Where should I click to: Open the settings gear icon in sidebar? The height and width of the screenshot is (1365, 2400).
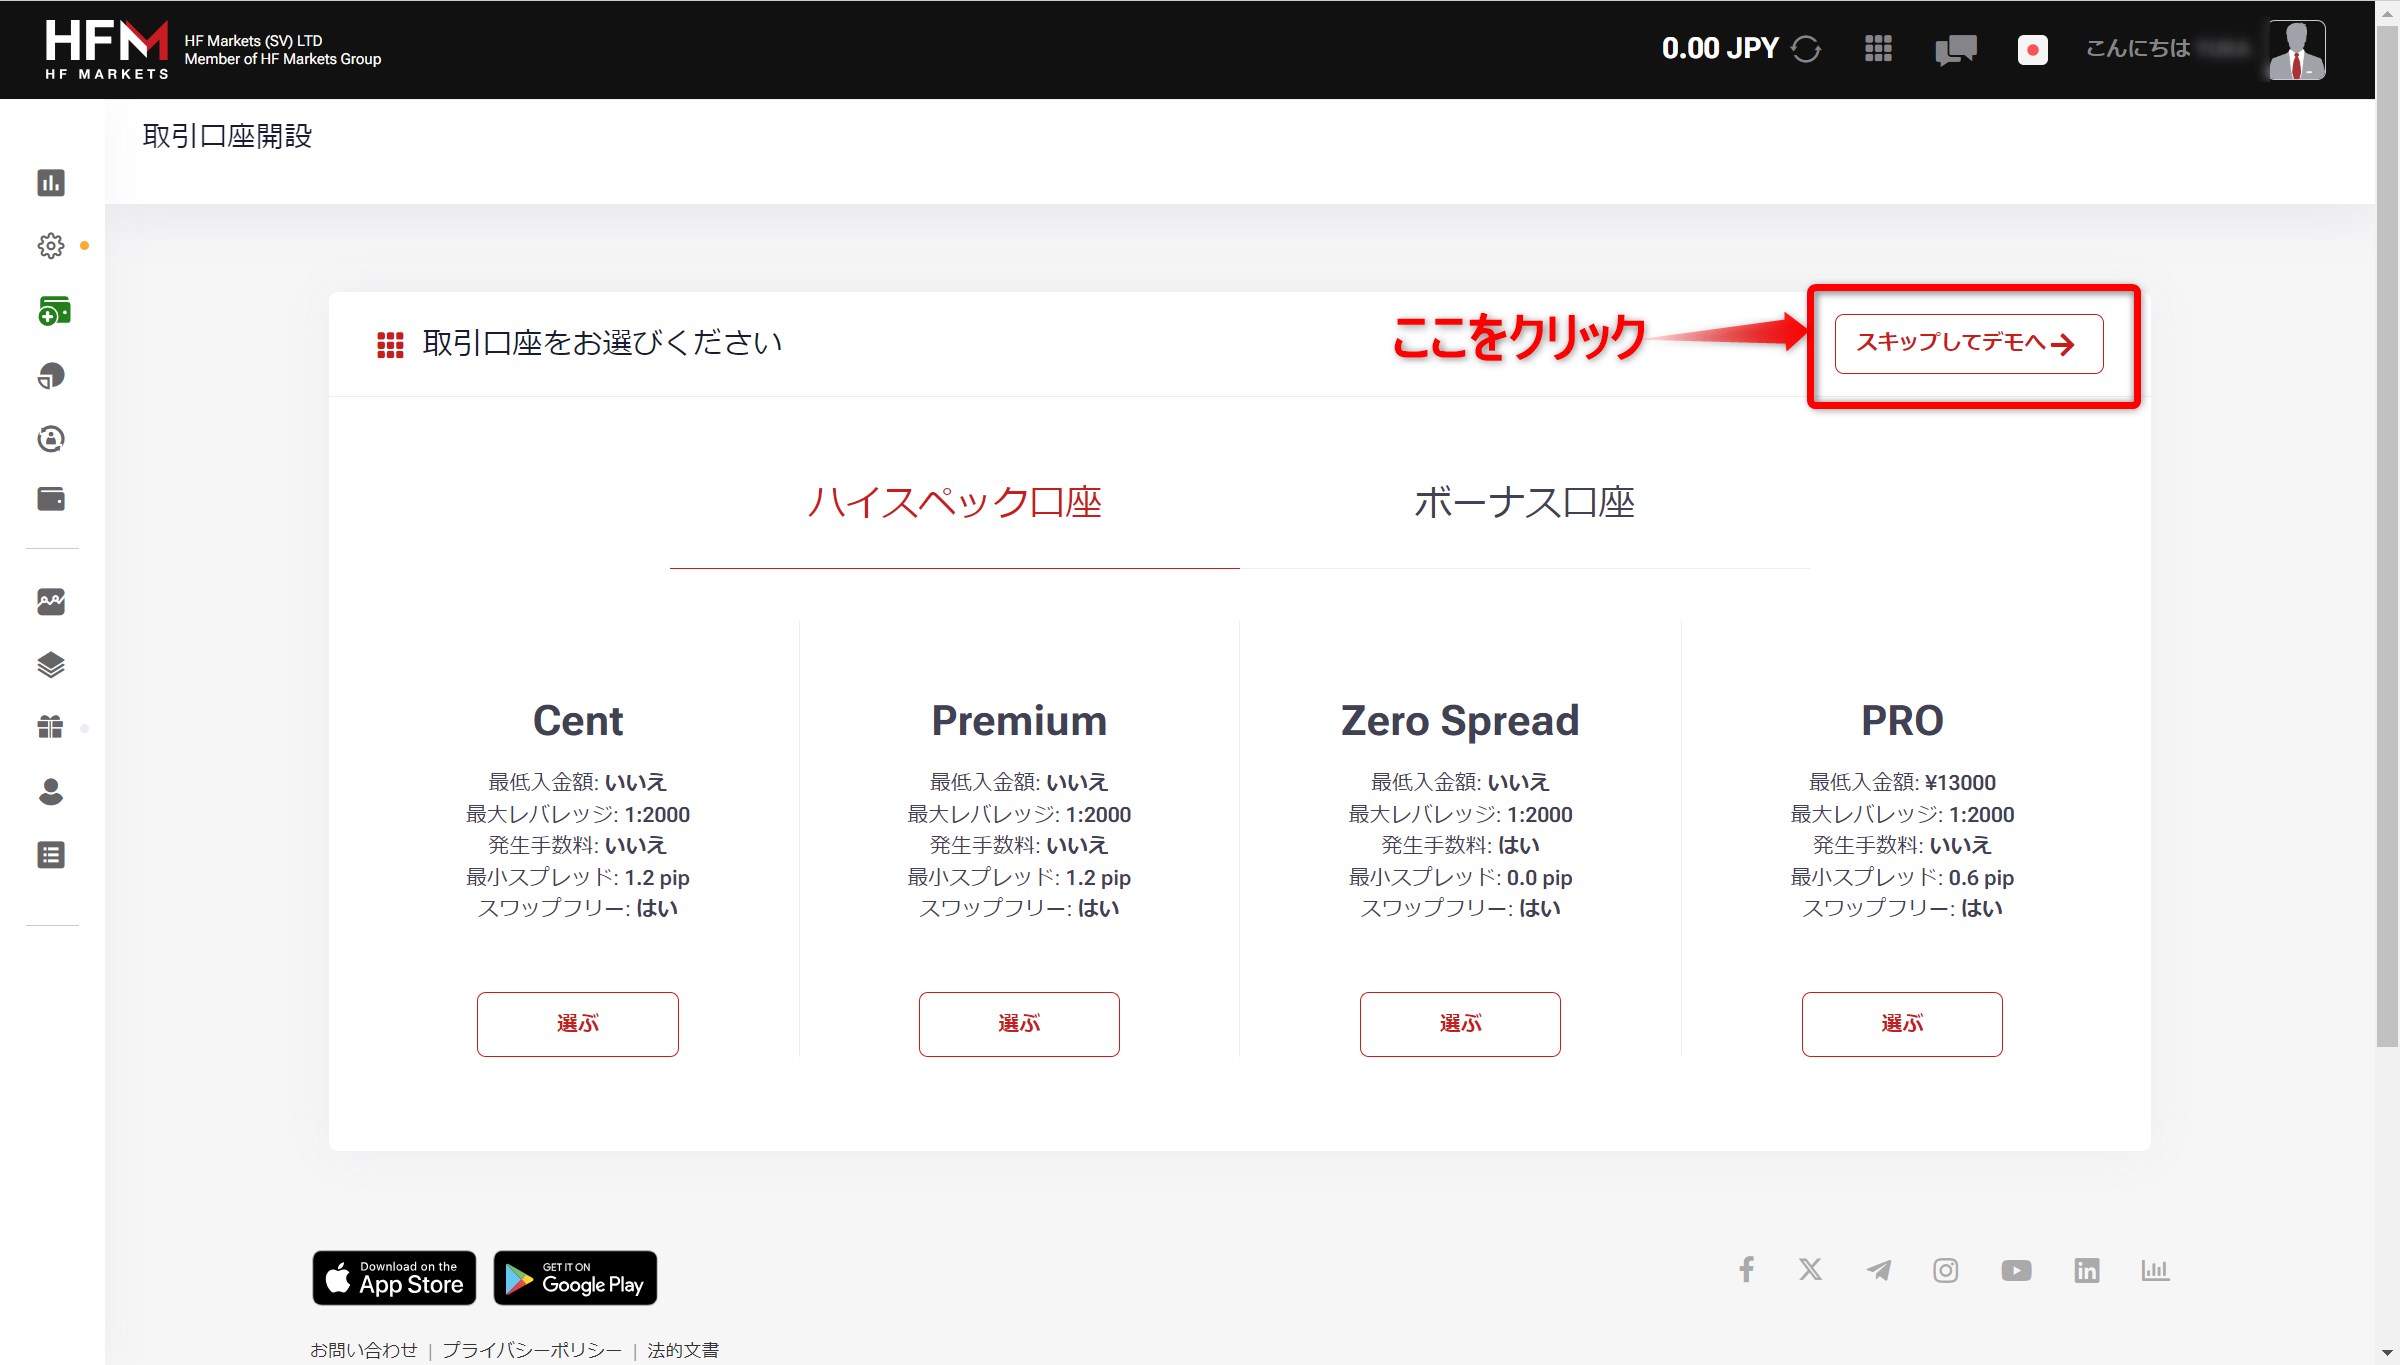[x=51, y=246]
